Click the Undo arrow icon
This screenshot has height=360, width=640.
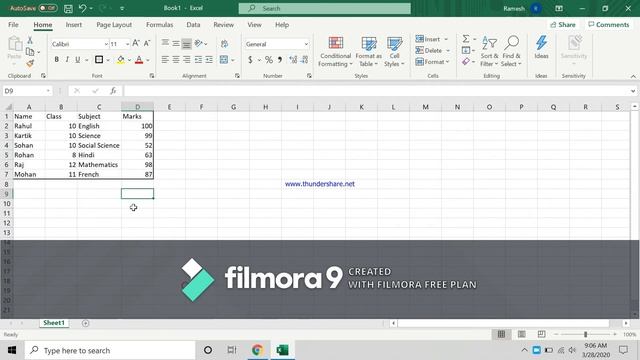pos(82,8)
